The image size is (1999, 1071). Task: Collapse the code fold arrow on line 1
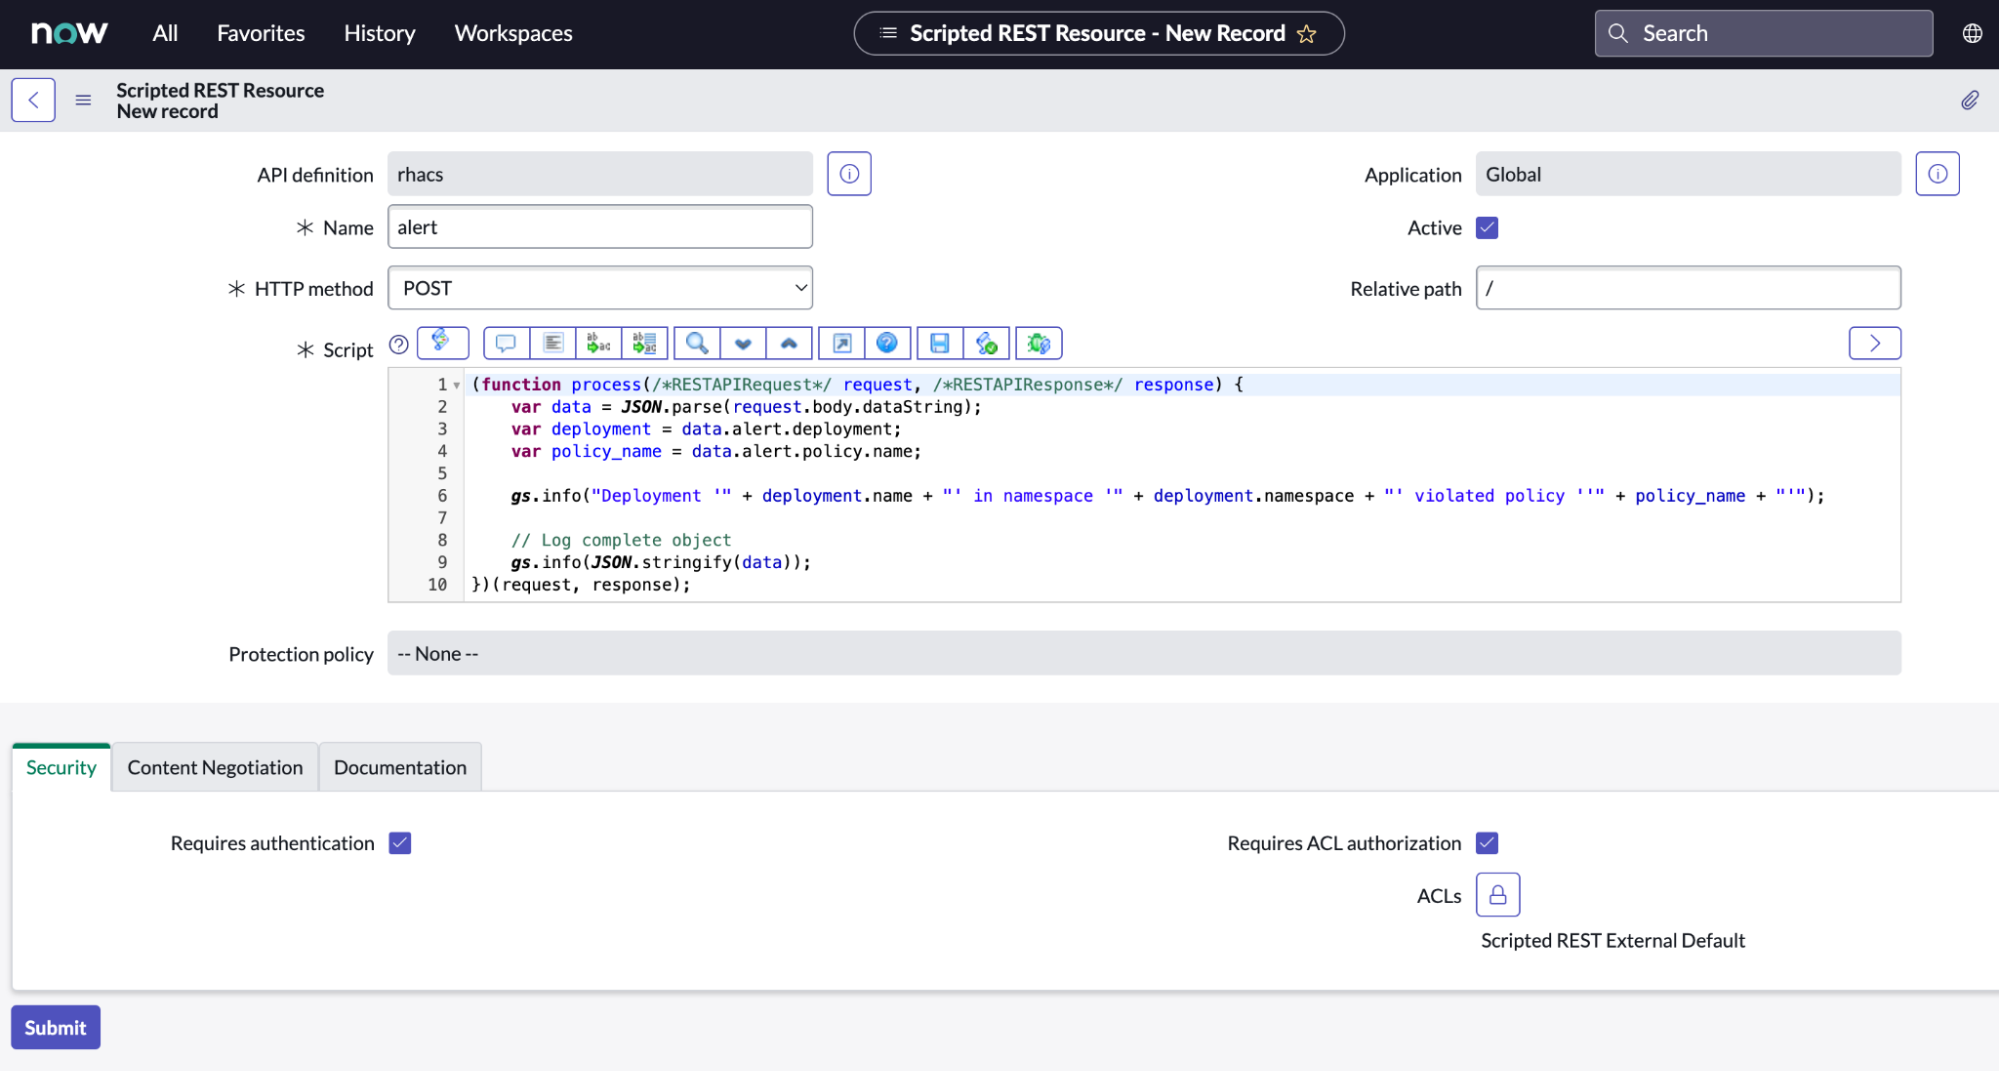click(457, 385)
